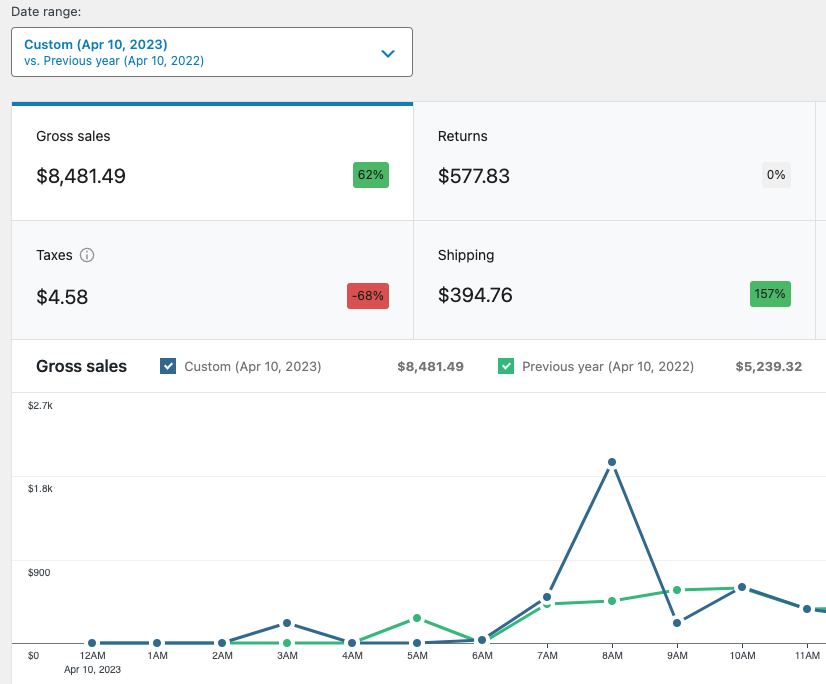Click the blue 3AM data point
Screen dimensions: 826x684
287,623
